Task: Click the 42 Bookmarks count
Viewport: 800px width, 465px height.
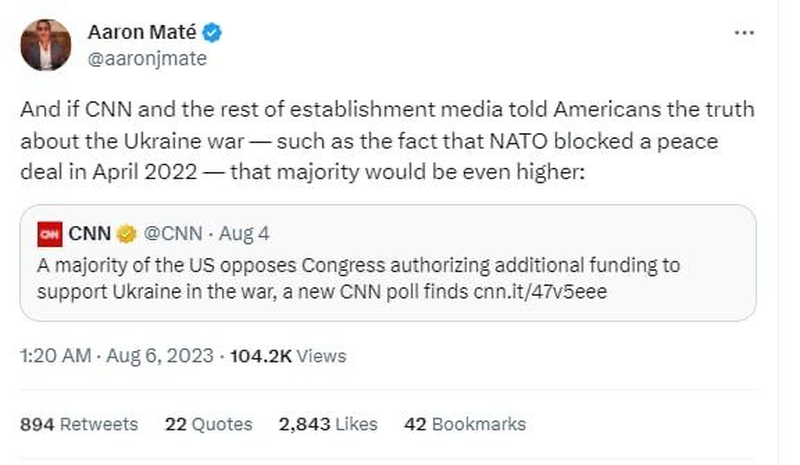Action: tap(465, 424)
